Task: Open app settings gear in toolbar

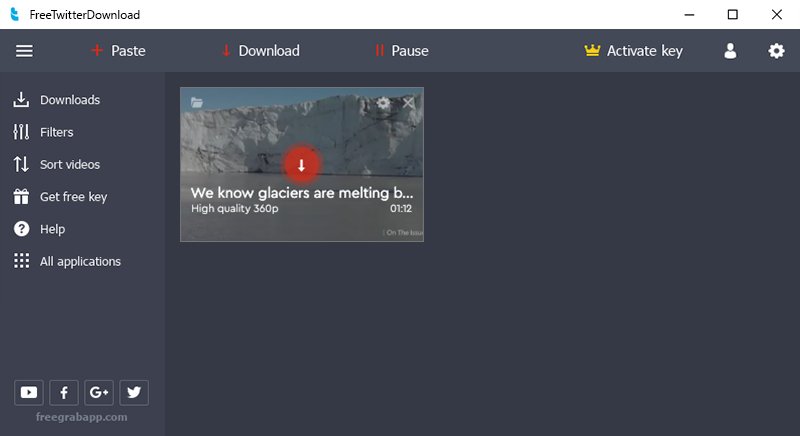Action: (776, 51)
